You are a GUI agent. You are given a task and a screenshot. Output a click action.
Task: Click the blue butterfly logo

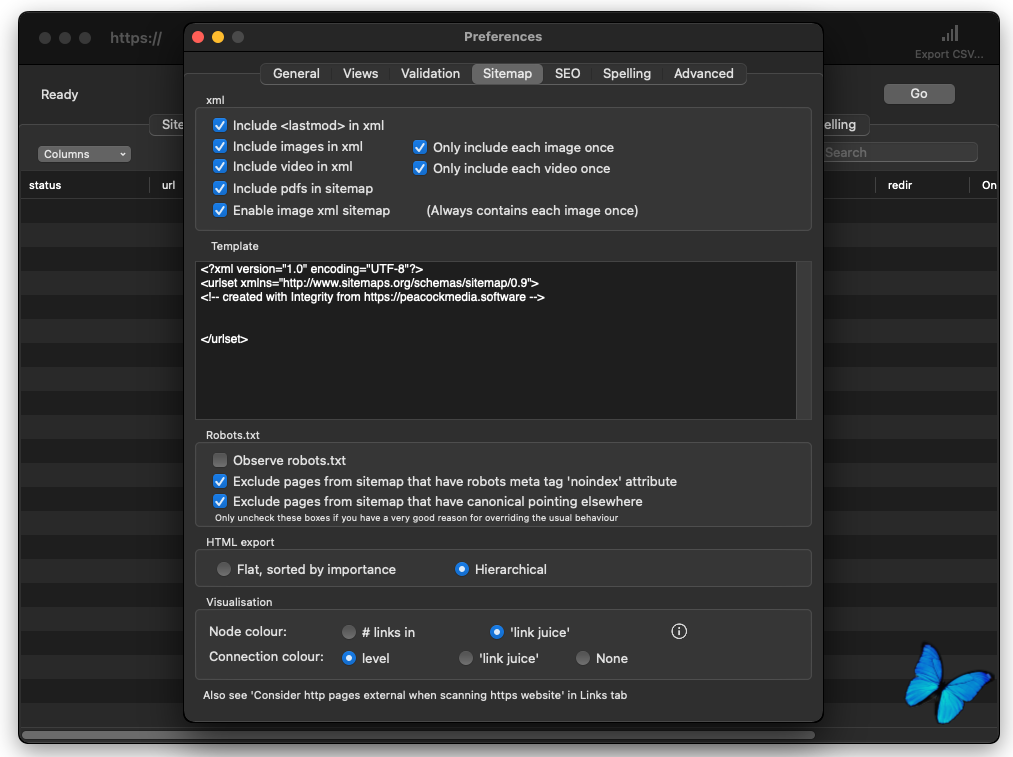click(948, 682)
